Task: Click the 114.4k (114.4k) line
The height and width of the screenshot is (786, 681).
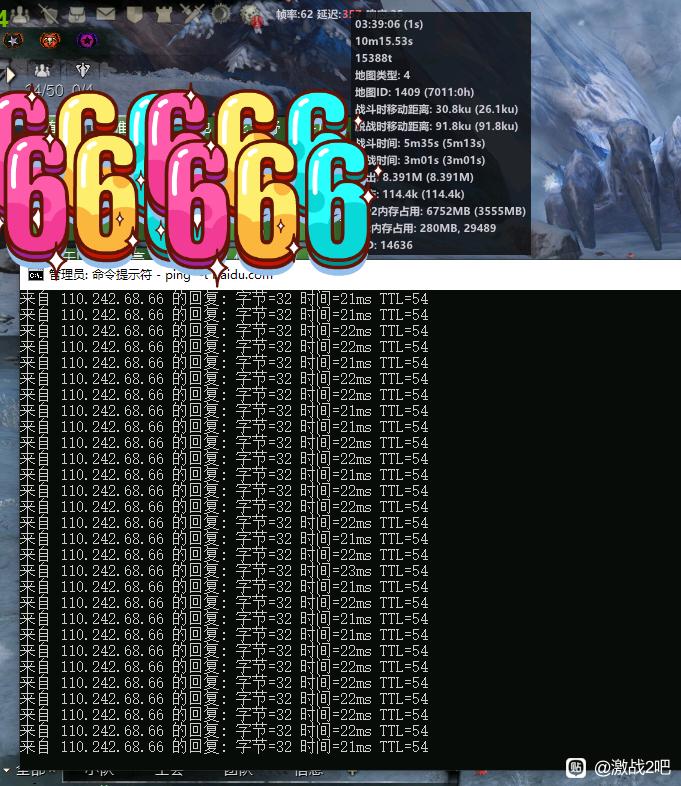Action: pos(418,194)
